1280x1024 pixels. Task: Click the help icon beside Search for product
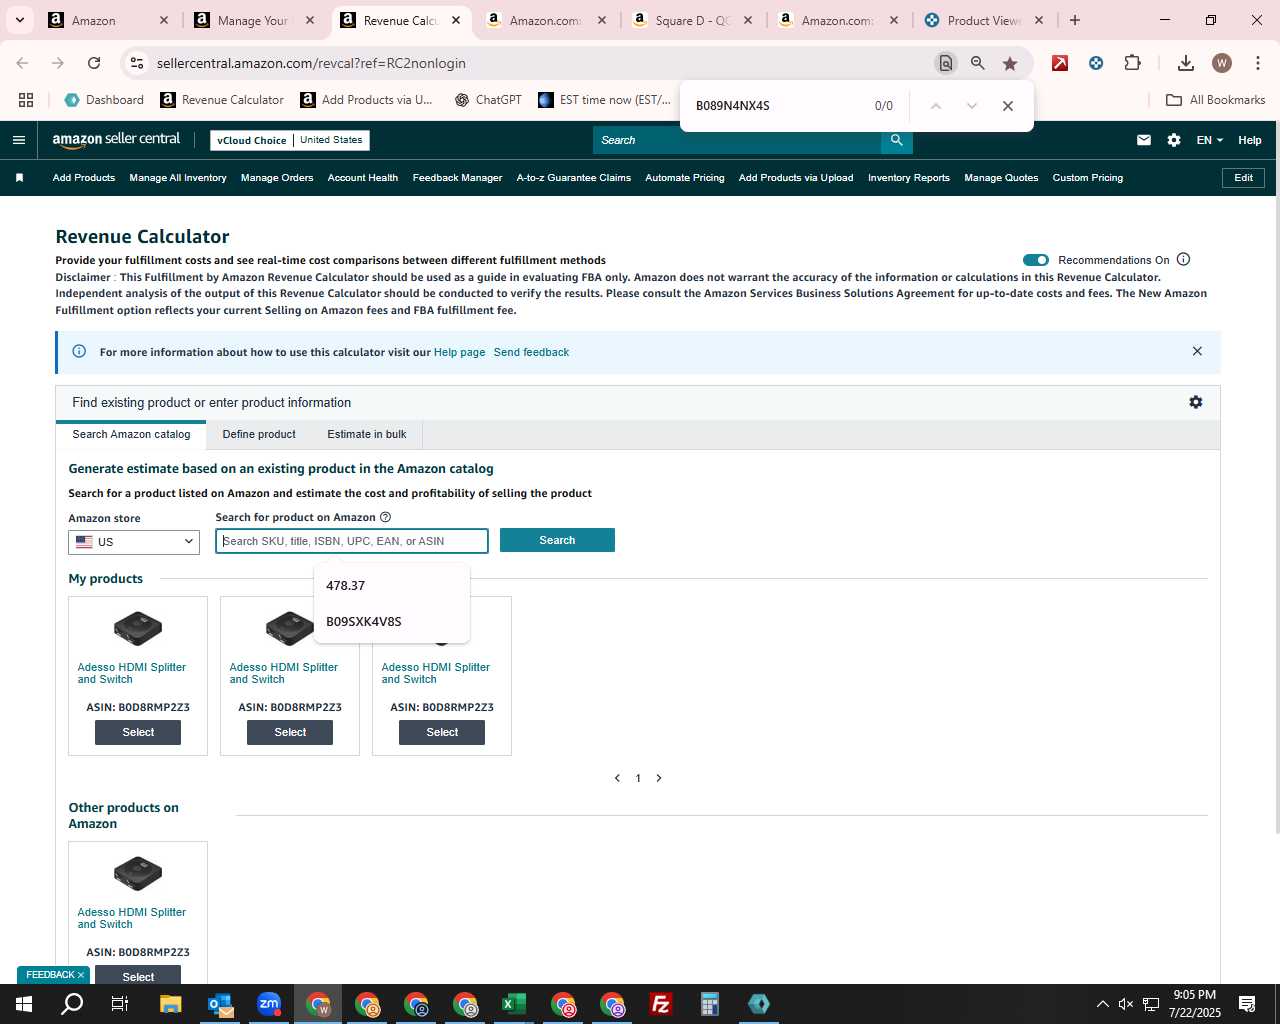pos(386,517)
